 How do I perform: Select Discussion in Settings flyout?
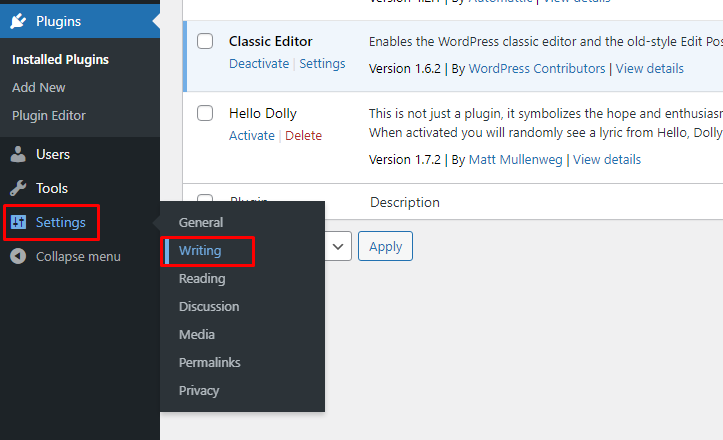(x=209, y=307)
